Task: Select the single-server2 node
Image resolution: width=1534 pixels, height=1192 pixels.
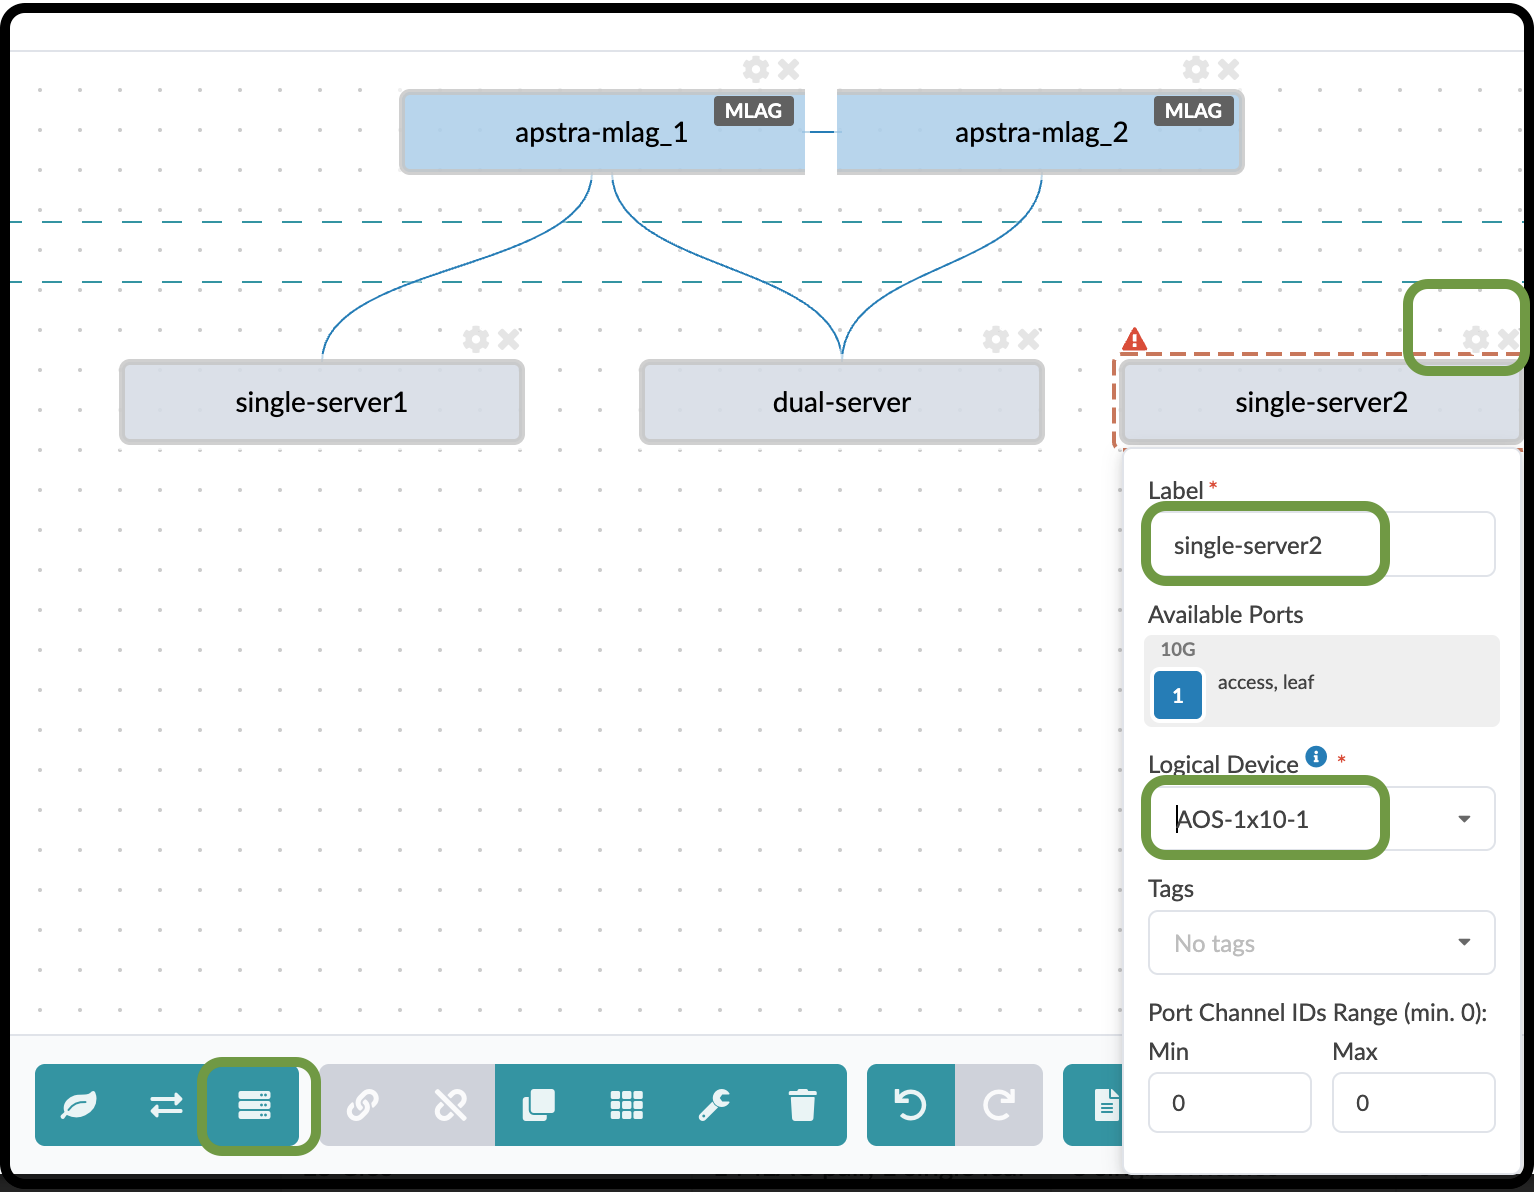Action: pos(1321,402)
